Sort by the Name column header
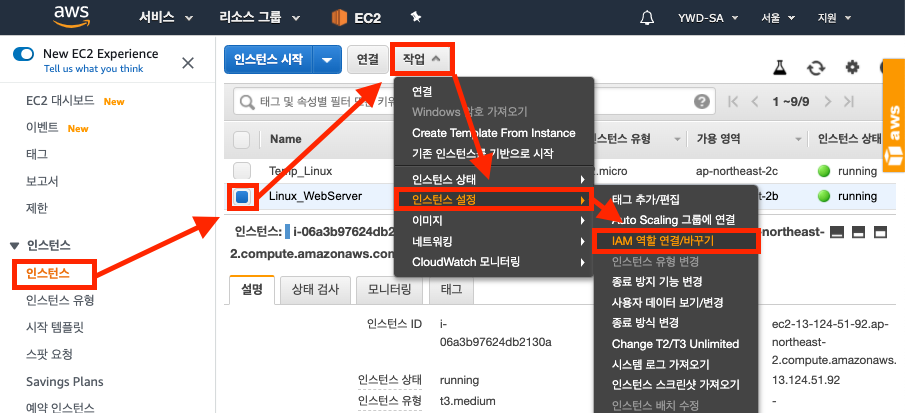This screenshot has width=905, height=413. click(x=285, y=139)
